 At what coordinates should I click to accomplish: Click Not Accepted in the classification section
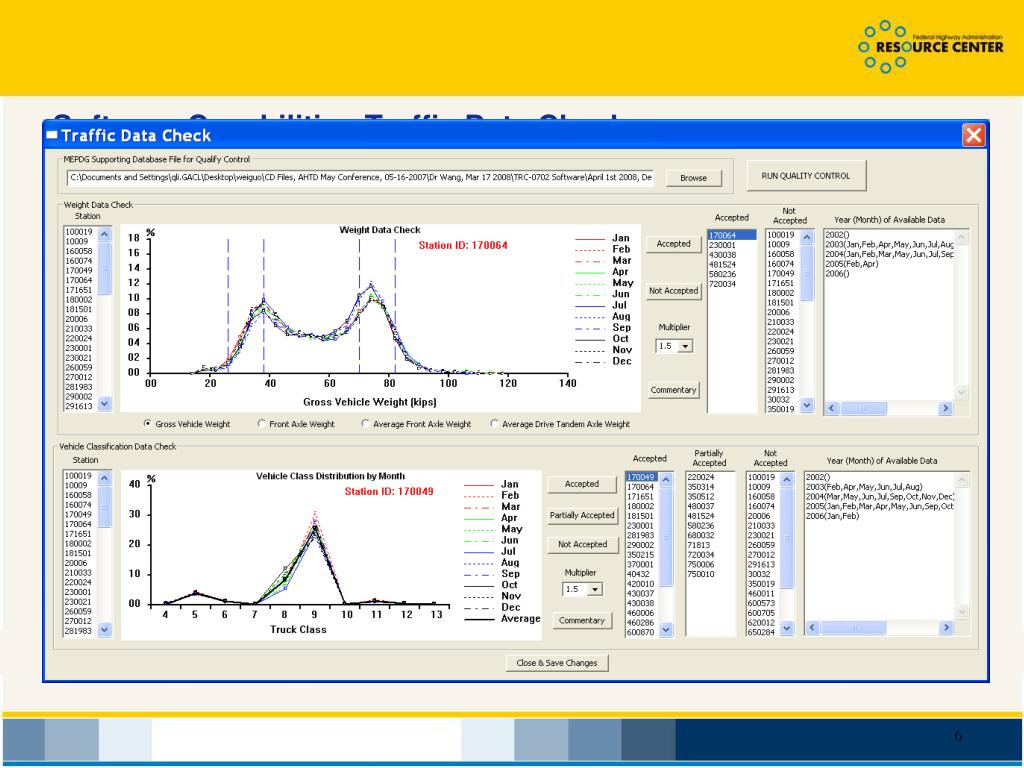click(583, 544)
